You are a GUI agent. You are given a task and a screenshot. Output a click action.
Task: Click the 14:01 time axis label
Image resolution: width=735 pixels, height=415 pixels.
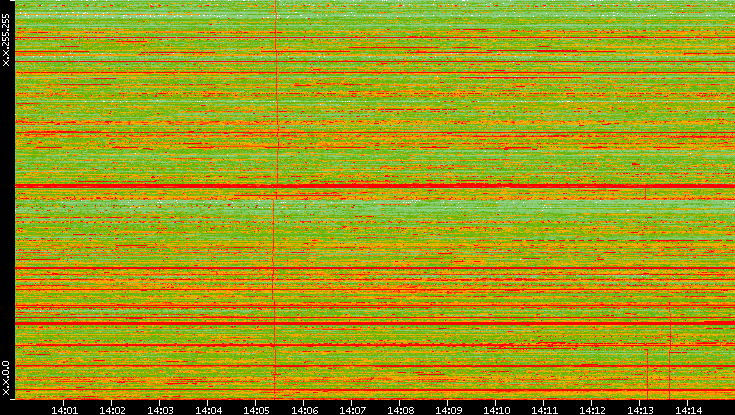click(x=64, y=410)
